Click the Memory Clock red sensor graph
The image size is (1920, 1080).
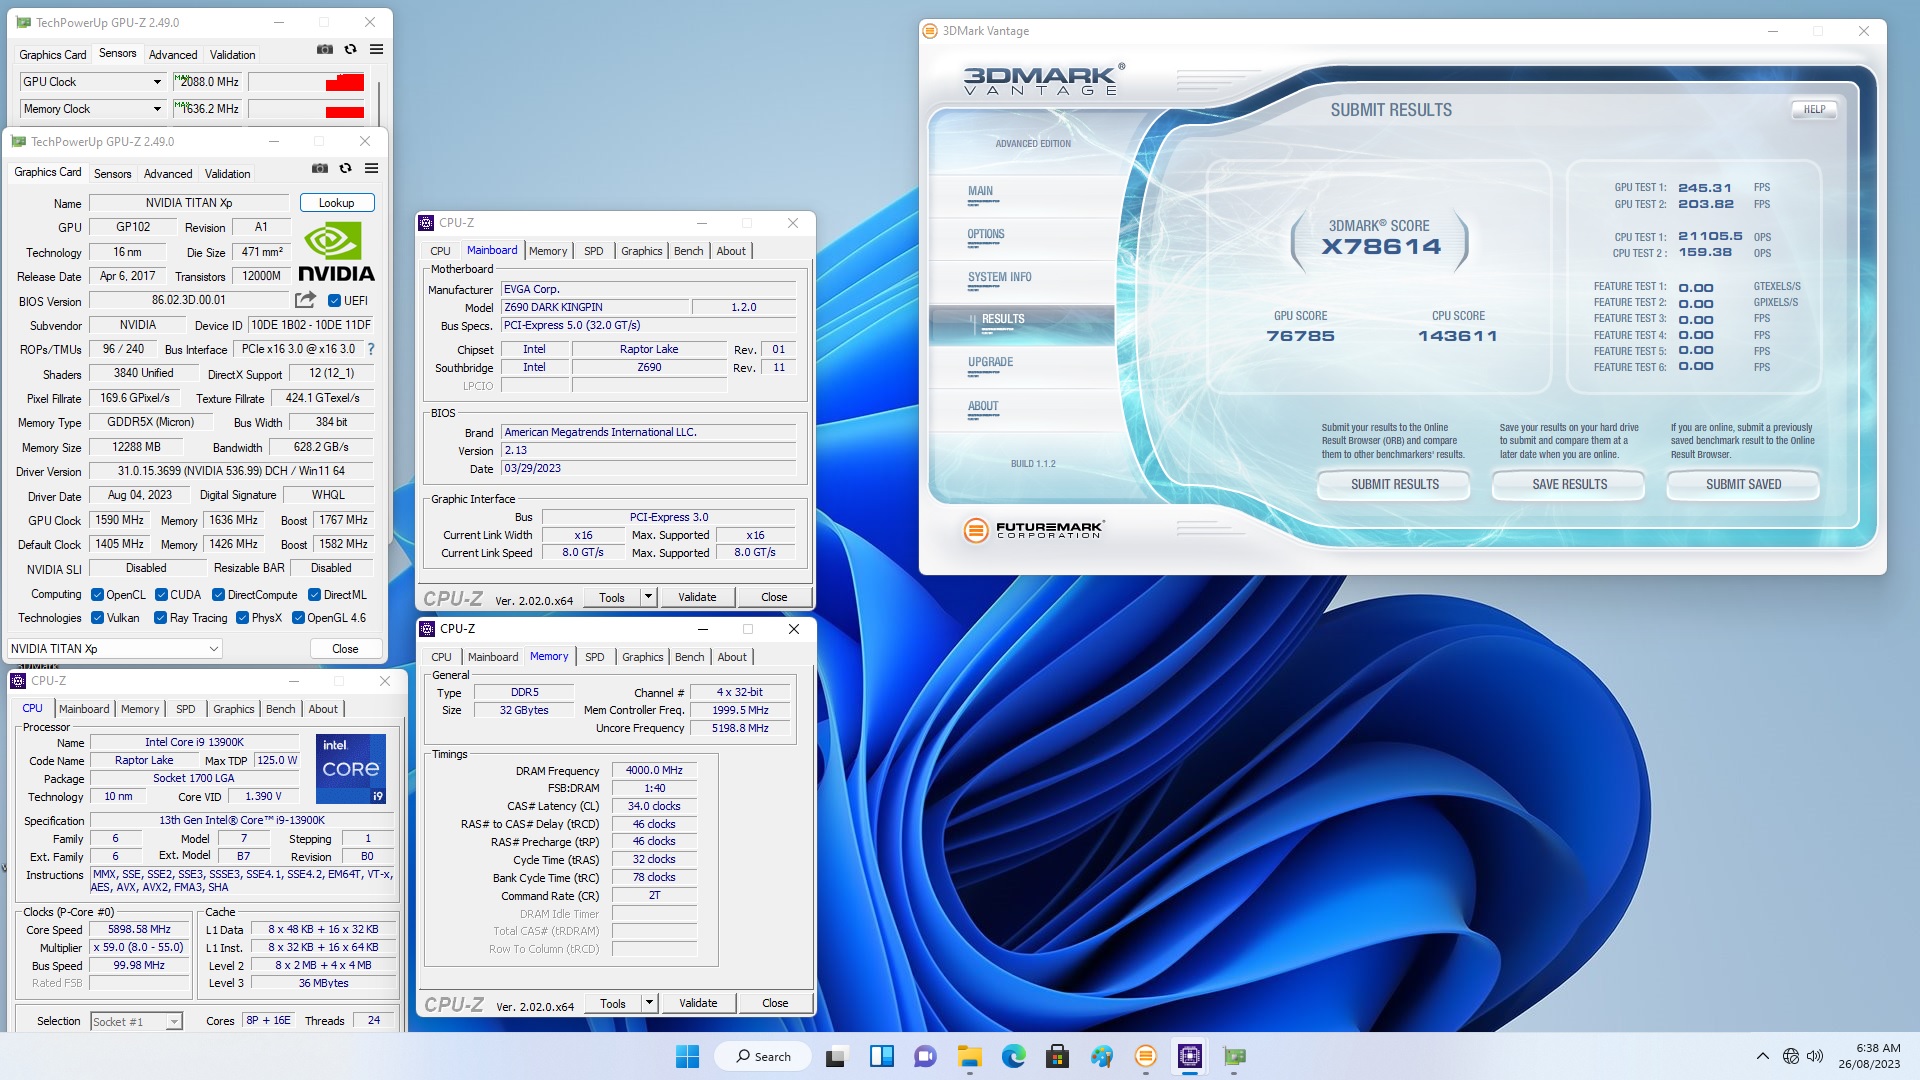(x=306, y=109)
